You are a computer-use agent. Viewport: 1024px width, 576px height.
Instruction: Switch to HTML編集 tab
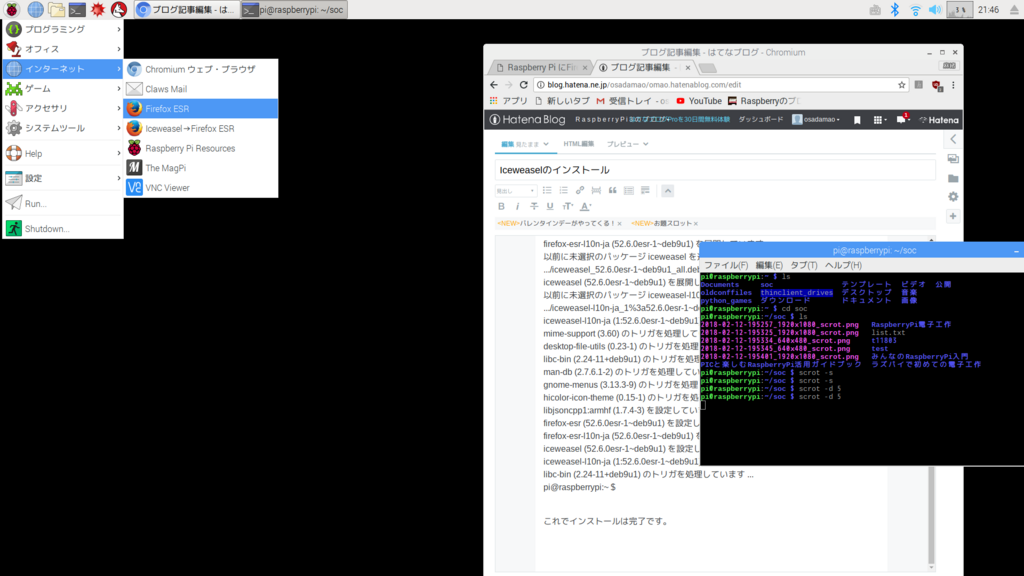(x=579, y=144)
